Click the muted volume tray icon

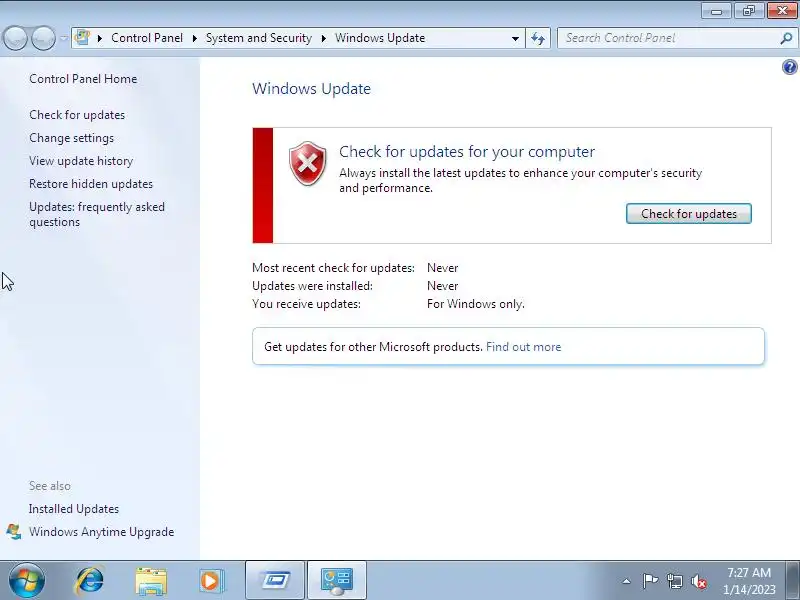pos(698,581)
